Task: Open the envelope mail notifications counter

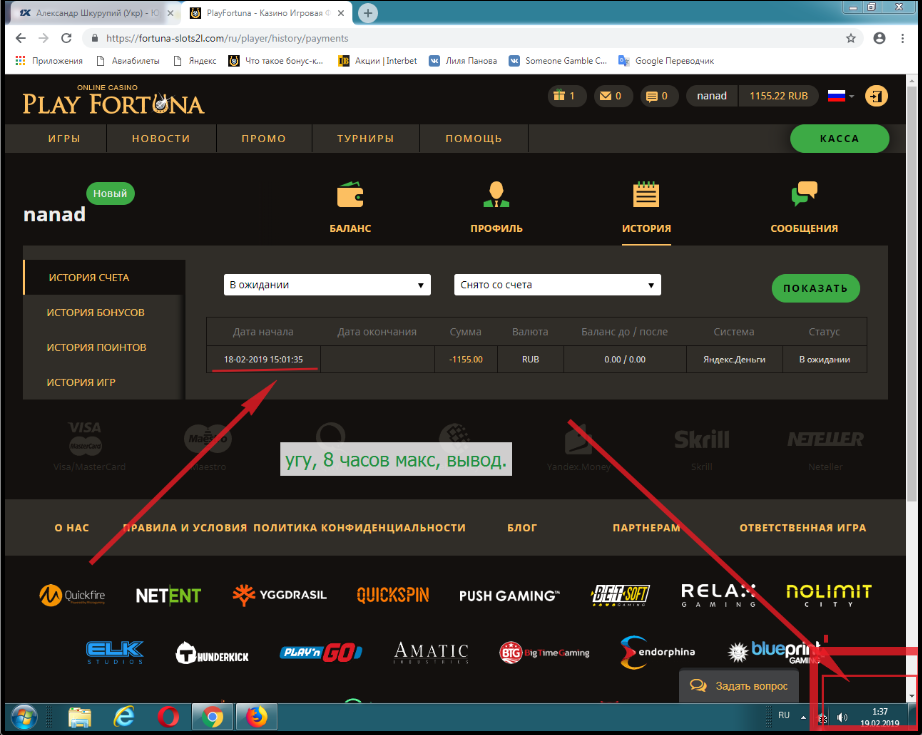Action: pyautogui.click(x=612, y=96)
